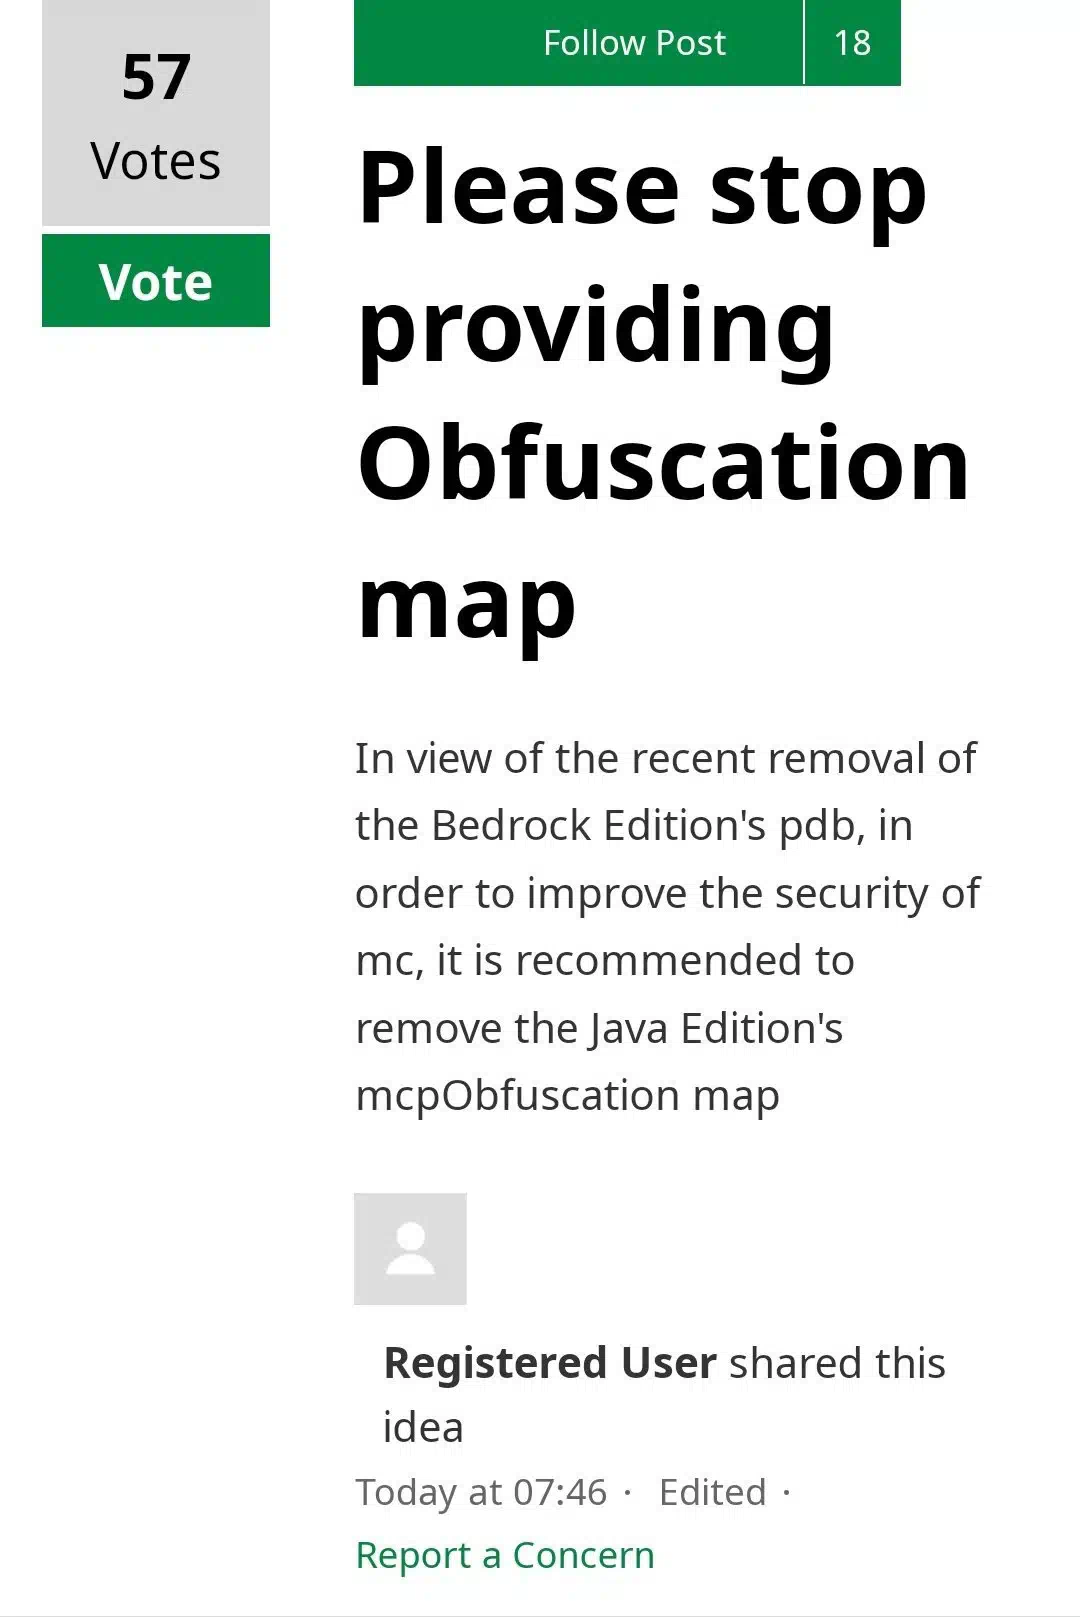This screenshot has height=1617, width=1080.
Task: Open the follower count showing 18
Action: point(853,43)
